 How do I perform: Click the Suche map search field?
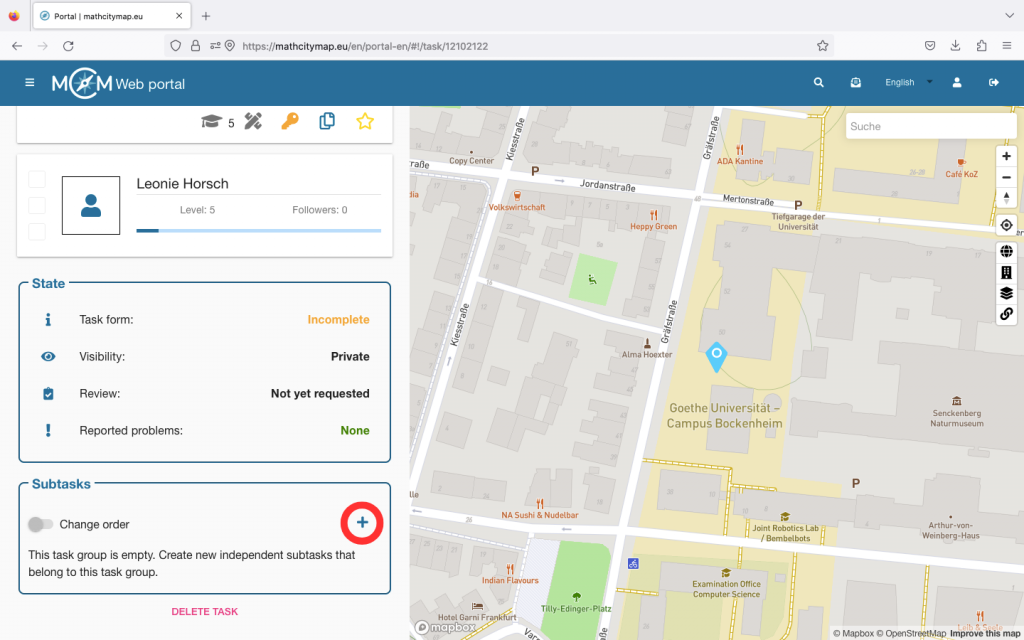(x=930, y=126)
